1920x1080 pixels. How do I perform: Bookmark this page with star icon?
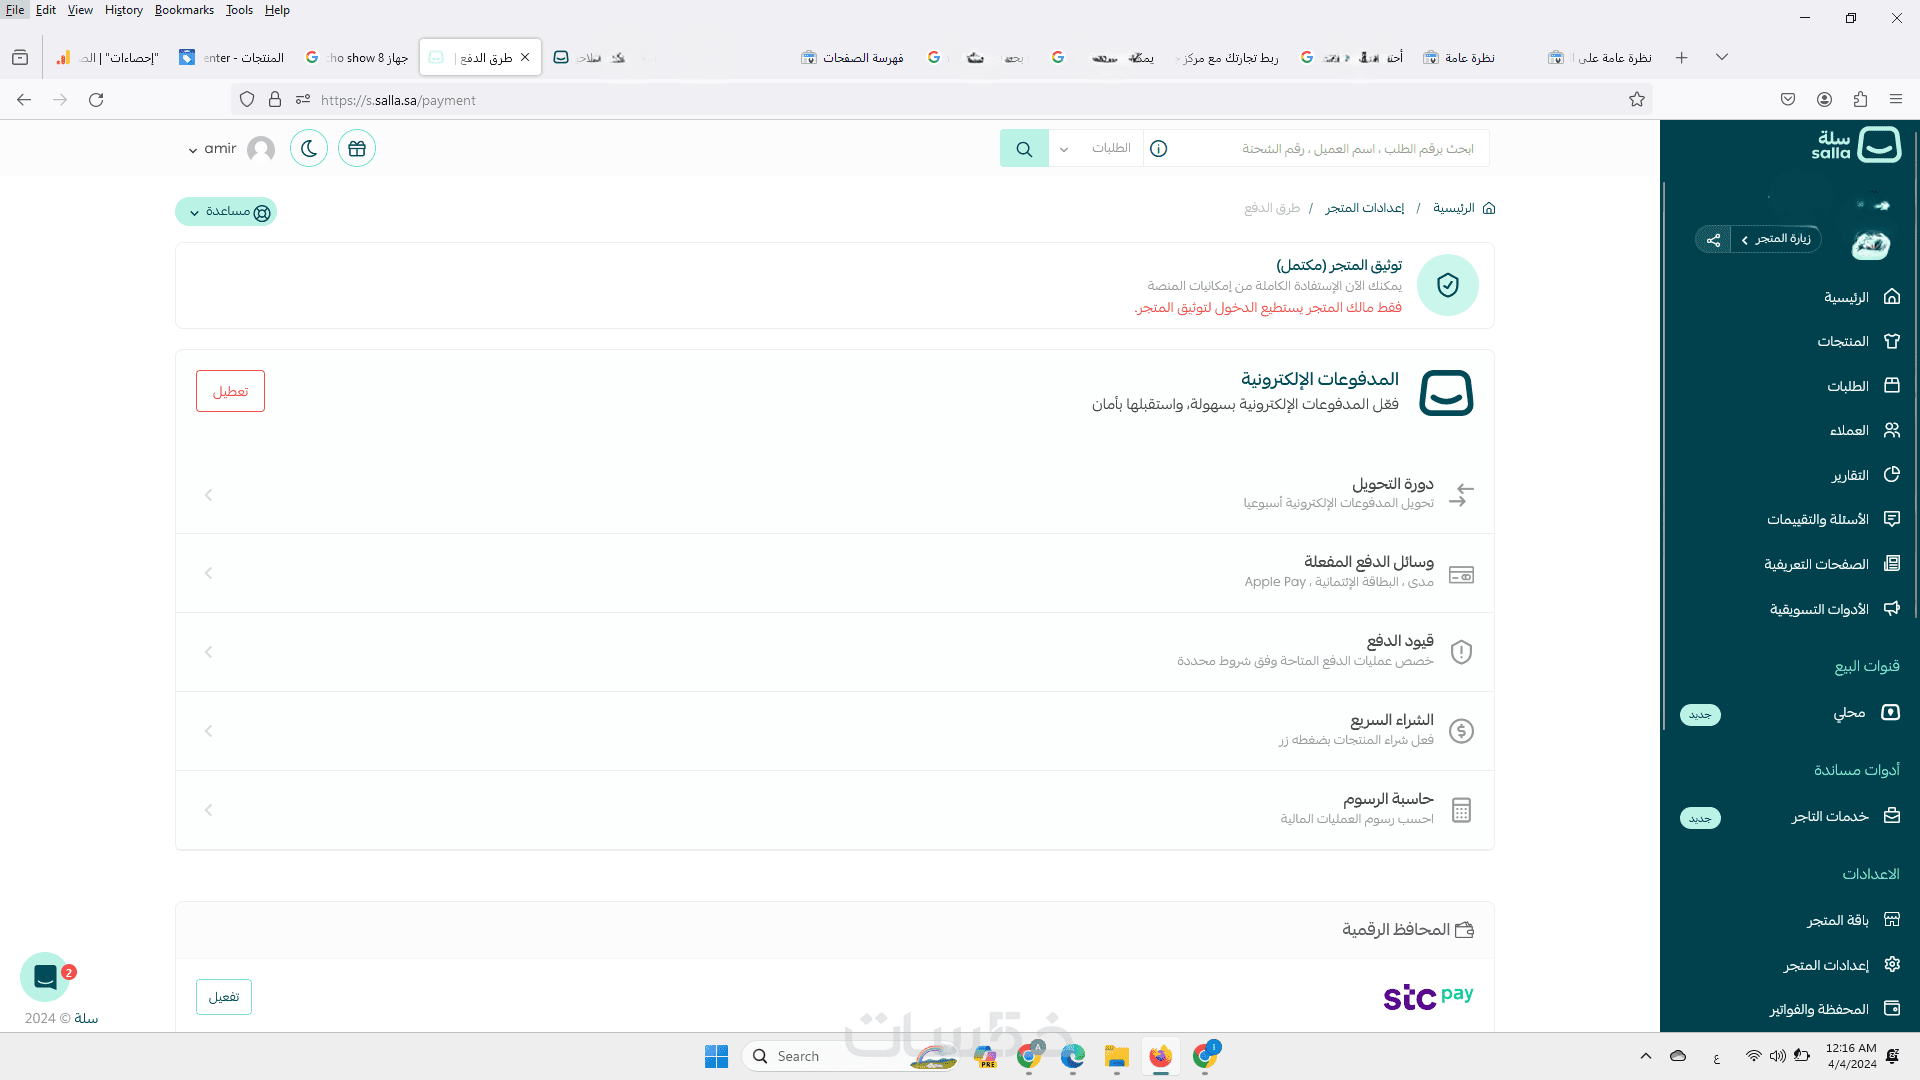(1637, 100)
